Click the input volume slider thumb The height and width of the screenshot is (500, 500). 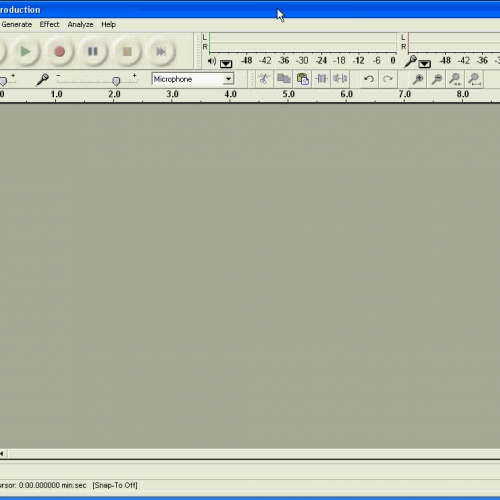(116, 81)
